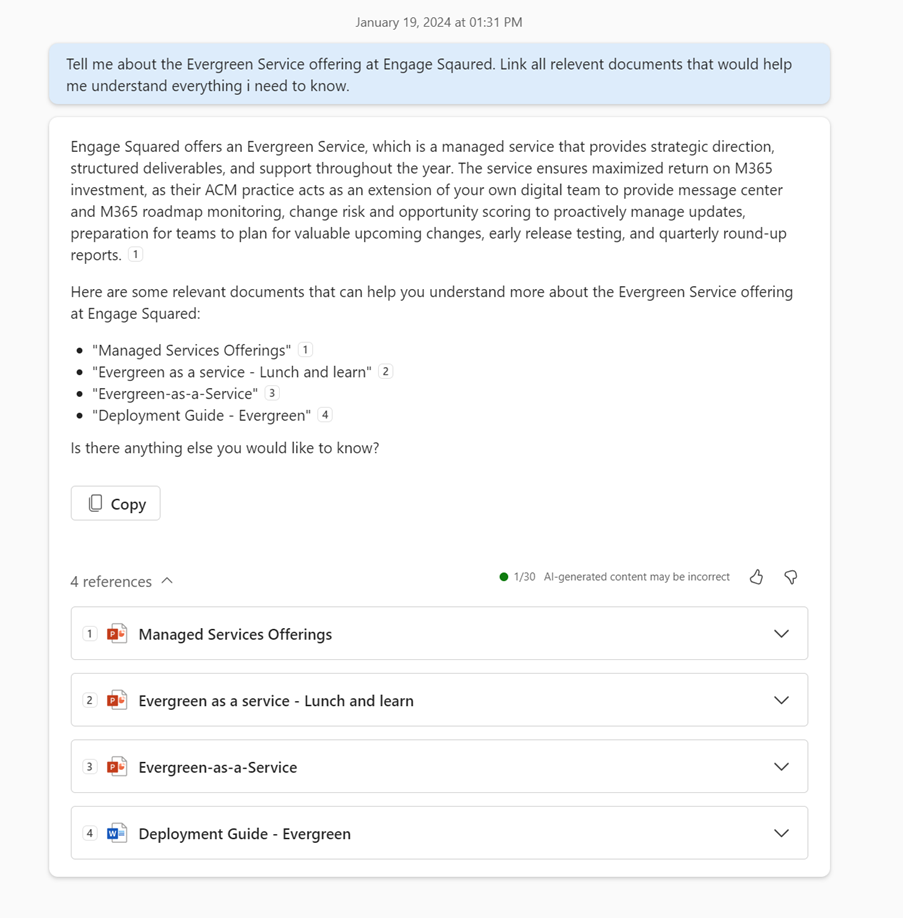Click citation marker 1 after quarterly round-up reports

(x=135, y=255)
